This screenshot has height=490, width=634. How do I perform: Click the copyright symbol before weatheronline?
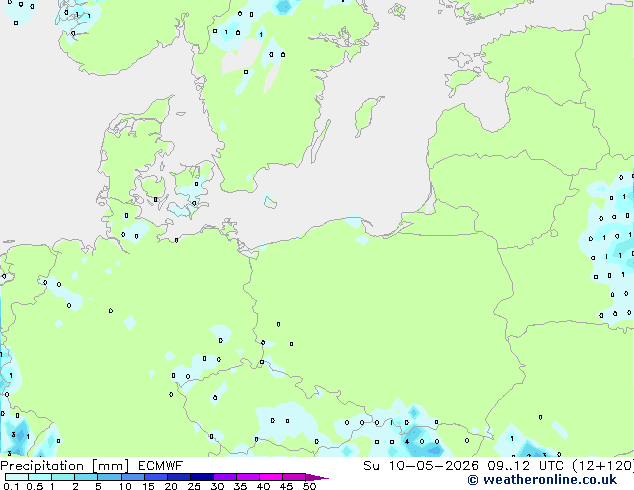click(x=473, y=480)
